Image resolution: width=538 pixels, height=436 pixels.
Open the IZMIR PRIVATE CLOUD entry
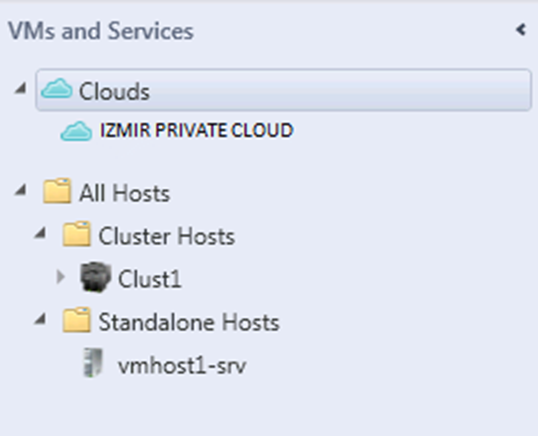click(196, 130)
